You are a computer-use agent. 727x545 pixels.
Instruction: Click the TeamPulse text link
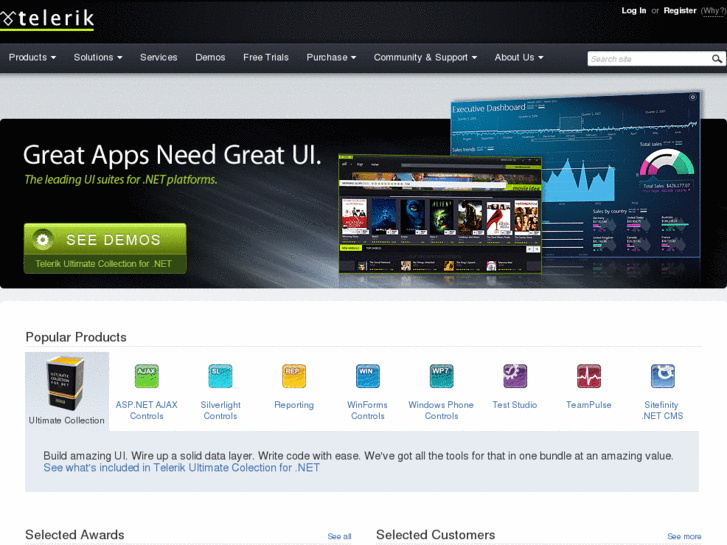pyautogui.click(x=589, y=405)
